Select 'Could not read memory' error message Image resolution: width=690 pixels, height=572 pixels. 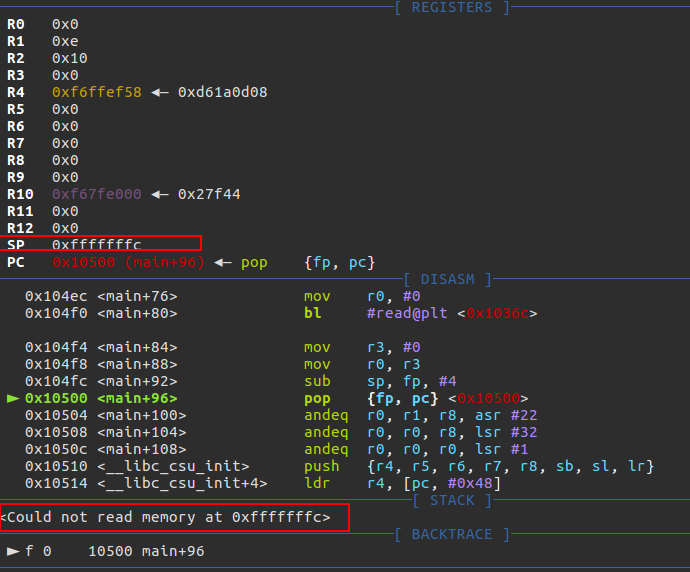point(165,517)
